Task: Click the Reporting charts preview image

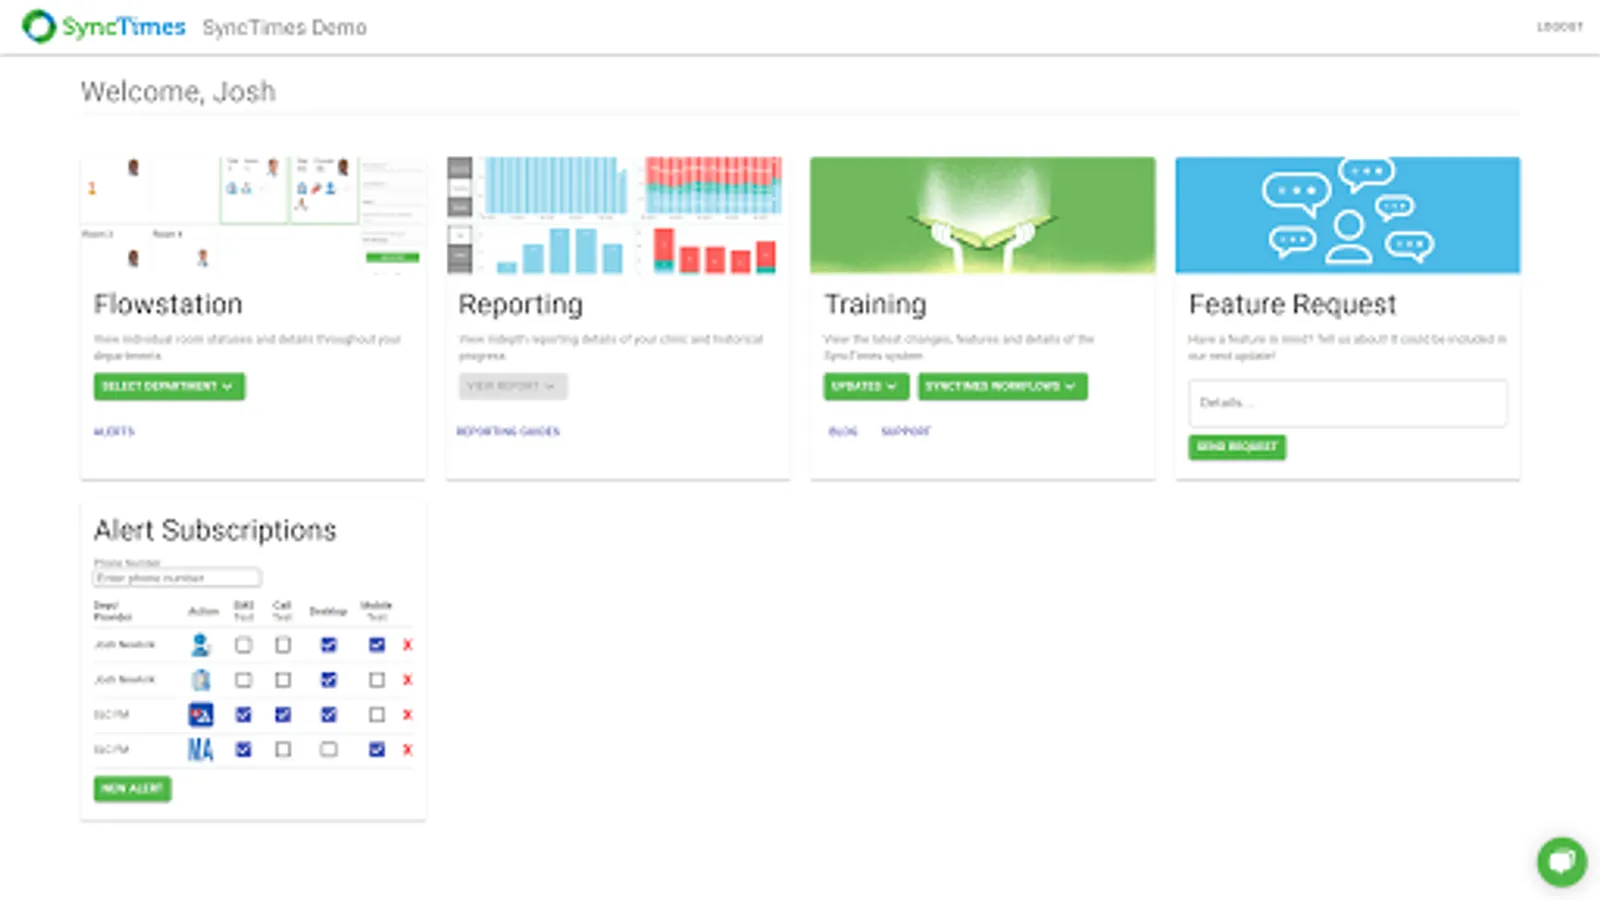Action: point(617,215)
